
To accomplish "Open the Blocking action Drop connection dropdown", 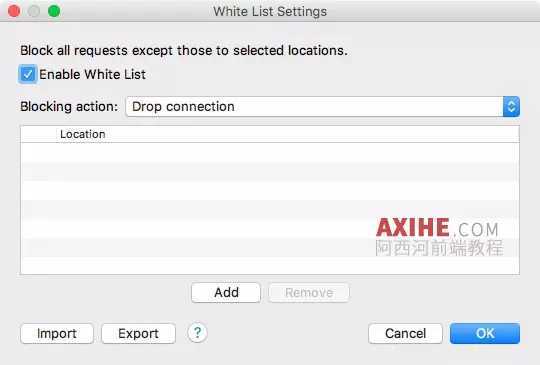I will coord(323,106).
